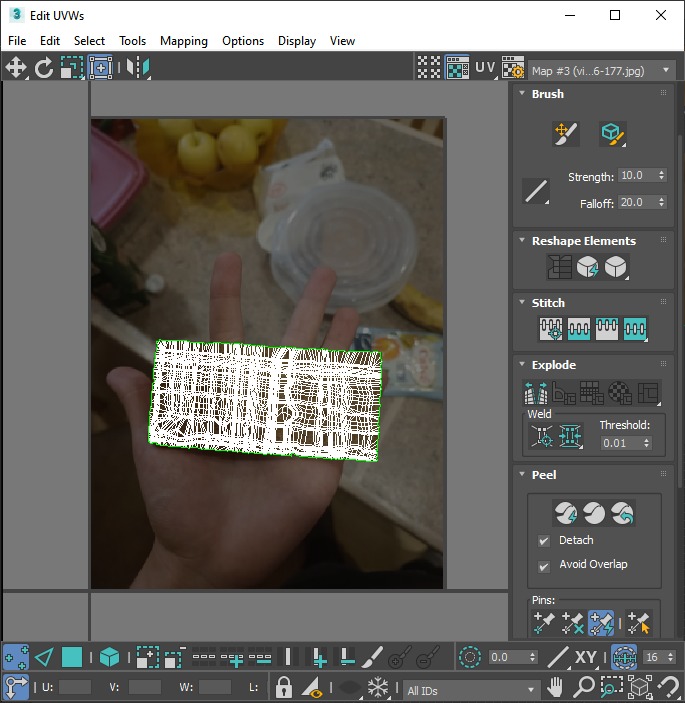Select the Zoom magnifier tool

point(584,687)
